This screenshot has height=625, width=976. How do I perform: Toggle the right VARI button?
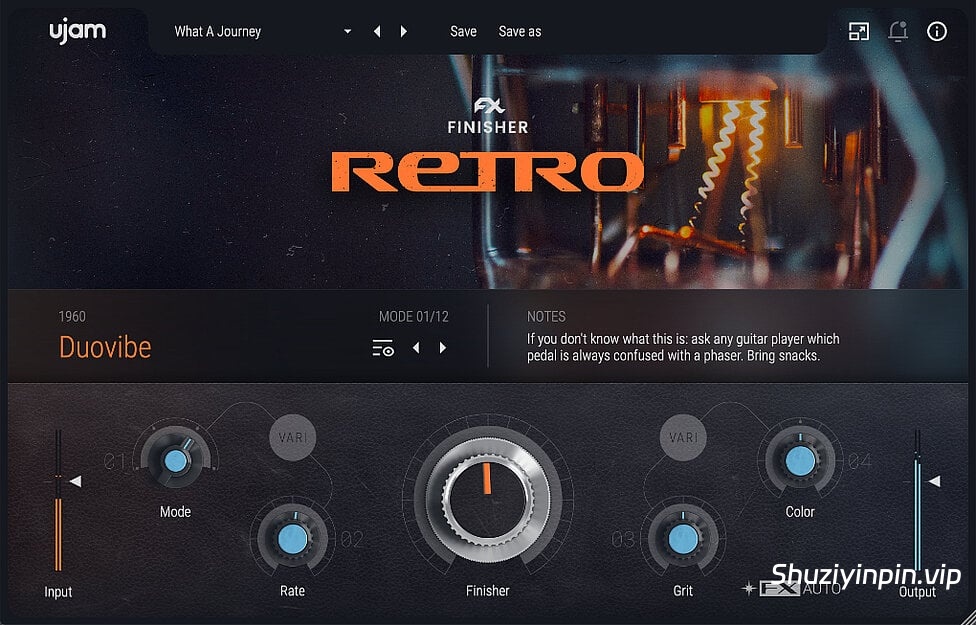point(683,437)
